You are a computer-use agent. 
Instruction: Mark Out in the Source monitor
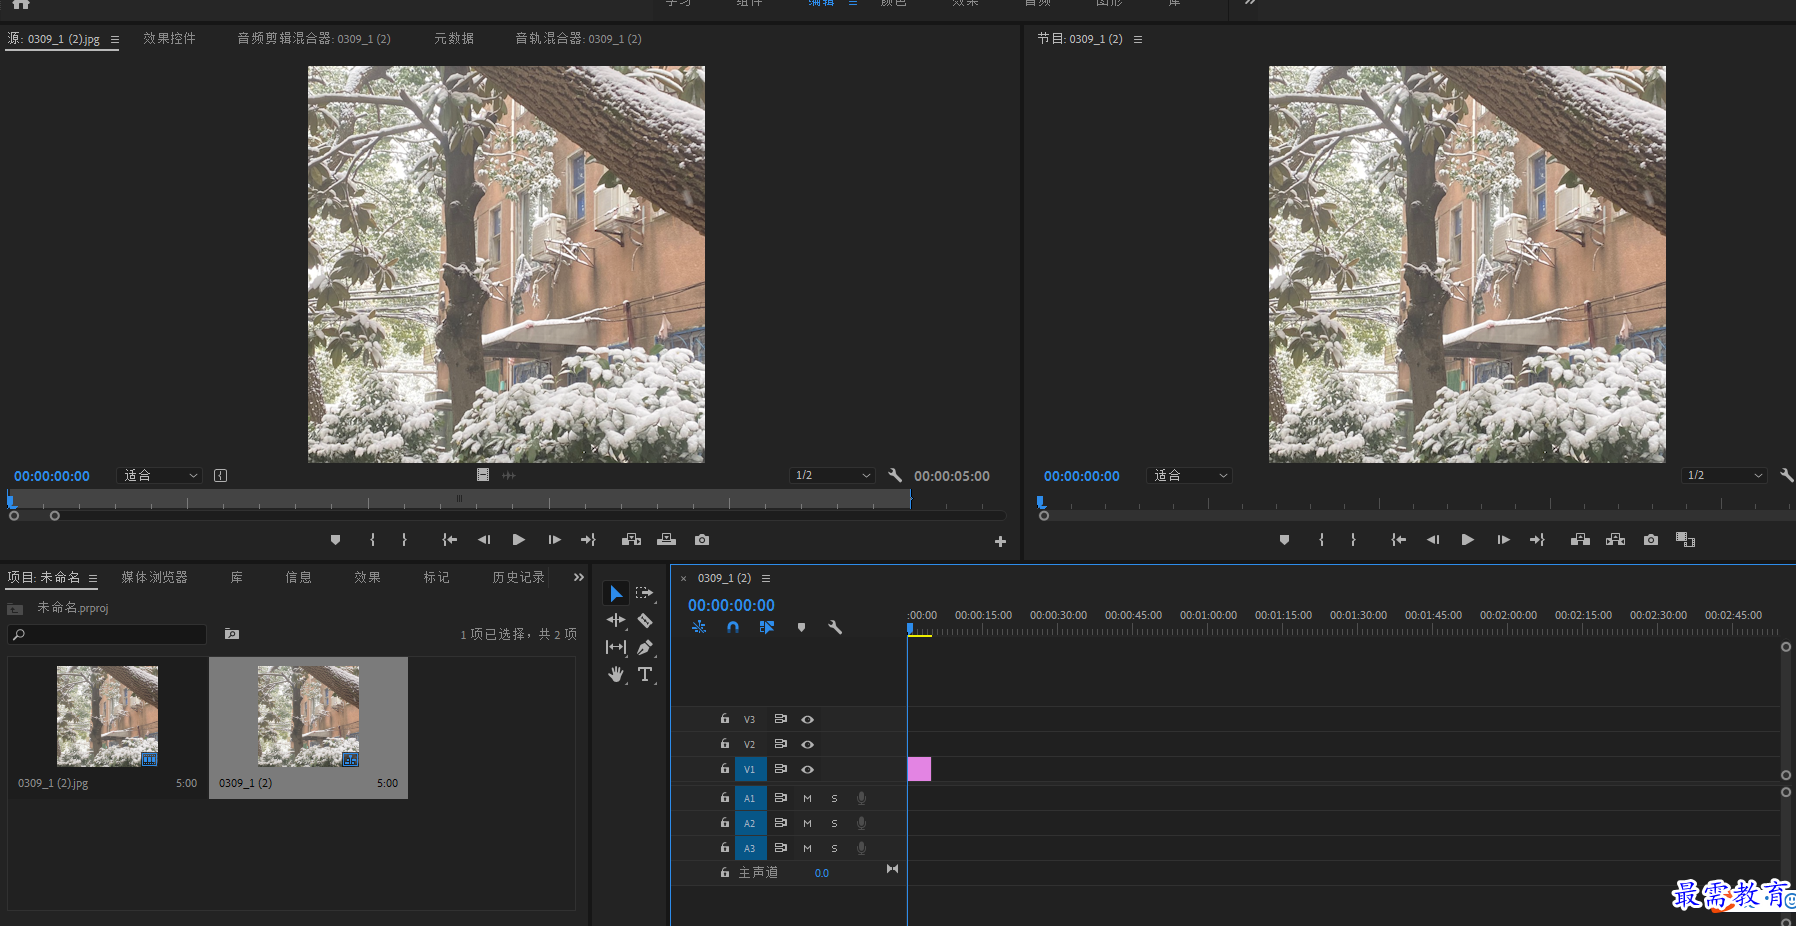pyautogui.click(x=404, y=540)
